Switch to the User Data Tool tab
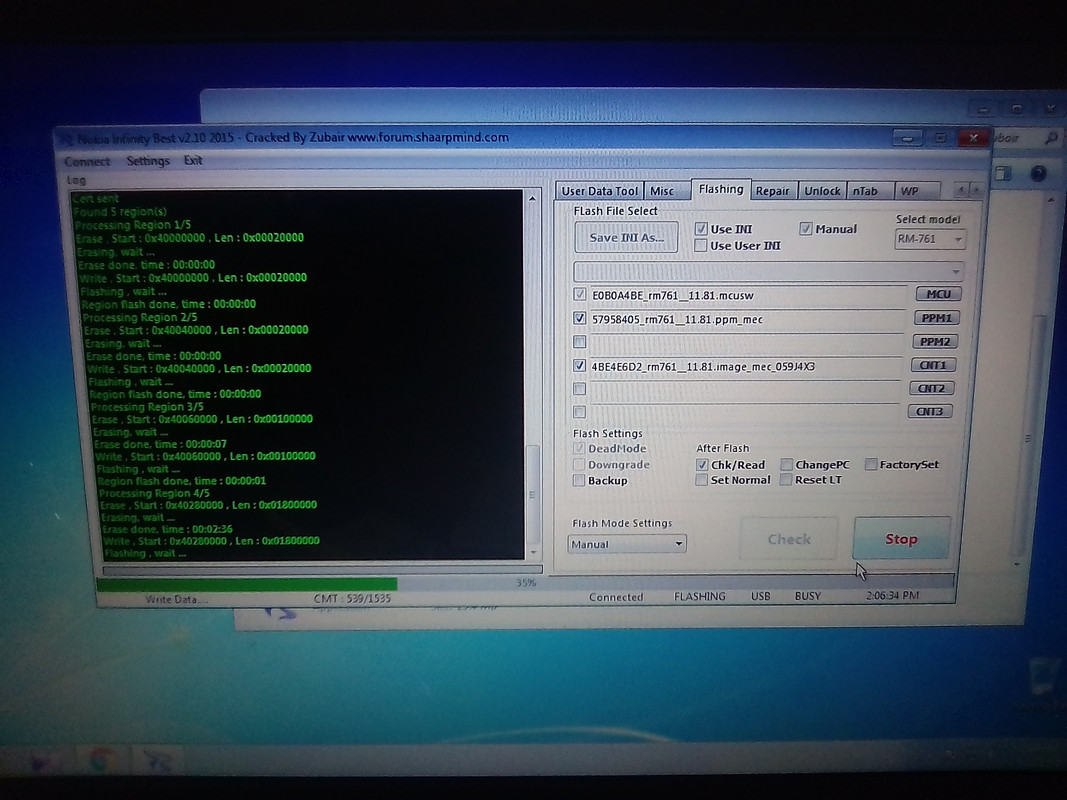 point(600,191)
